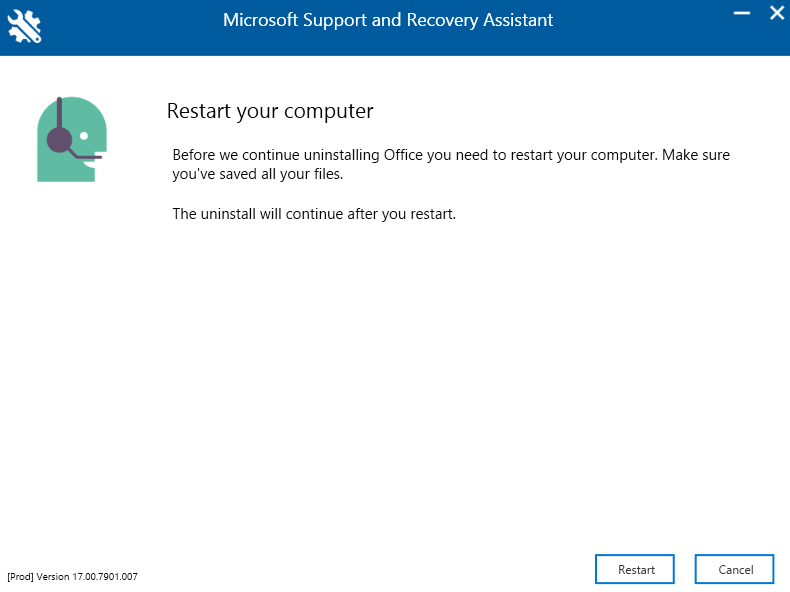The image size is (790, 592).
Task: Click the Microsoft Support and Recovery Assistant title
Action: point(388,20)
